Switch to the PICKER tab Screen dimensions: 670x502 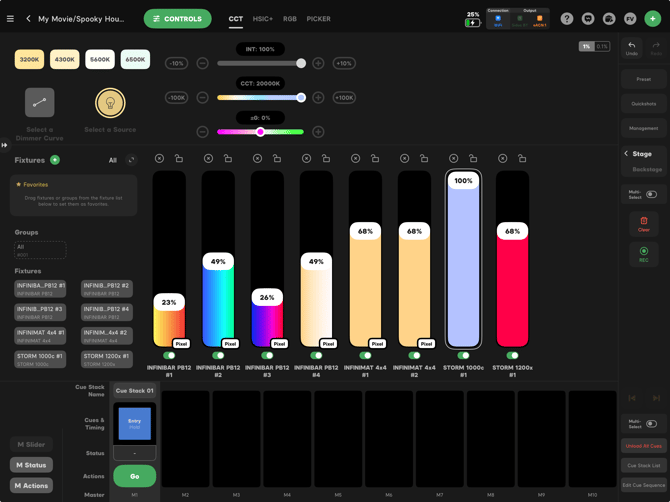coord(318,19)
